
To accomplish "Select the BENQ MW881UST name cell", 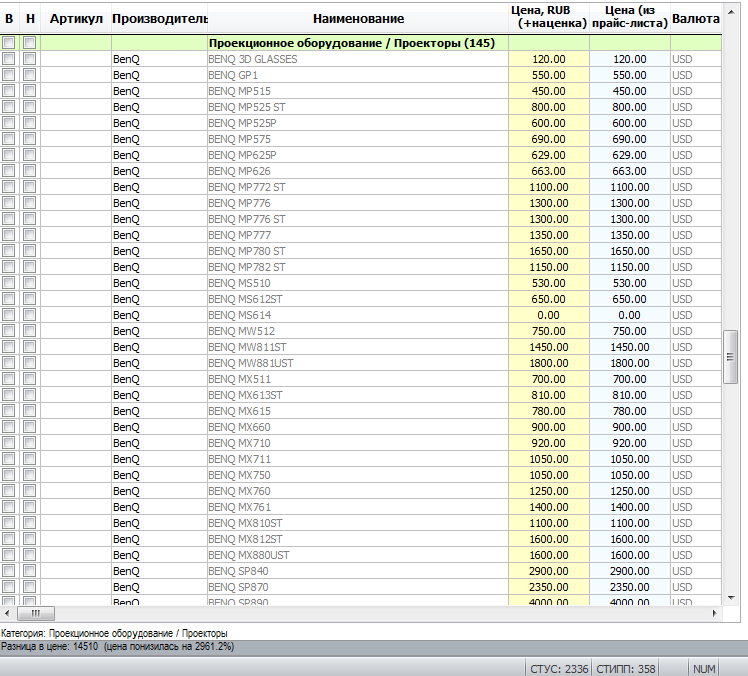I will 358,363.
